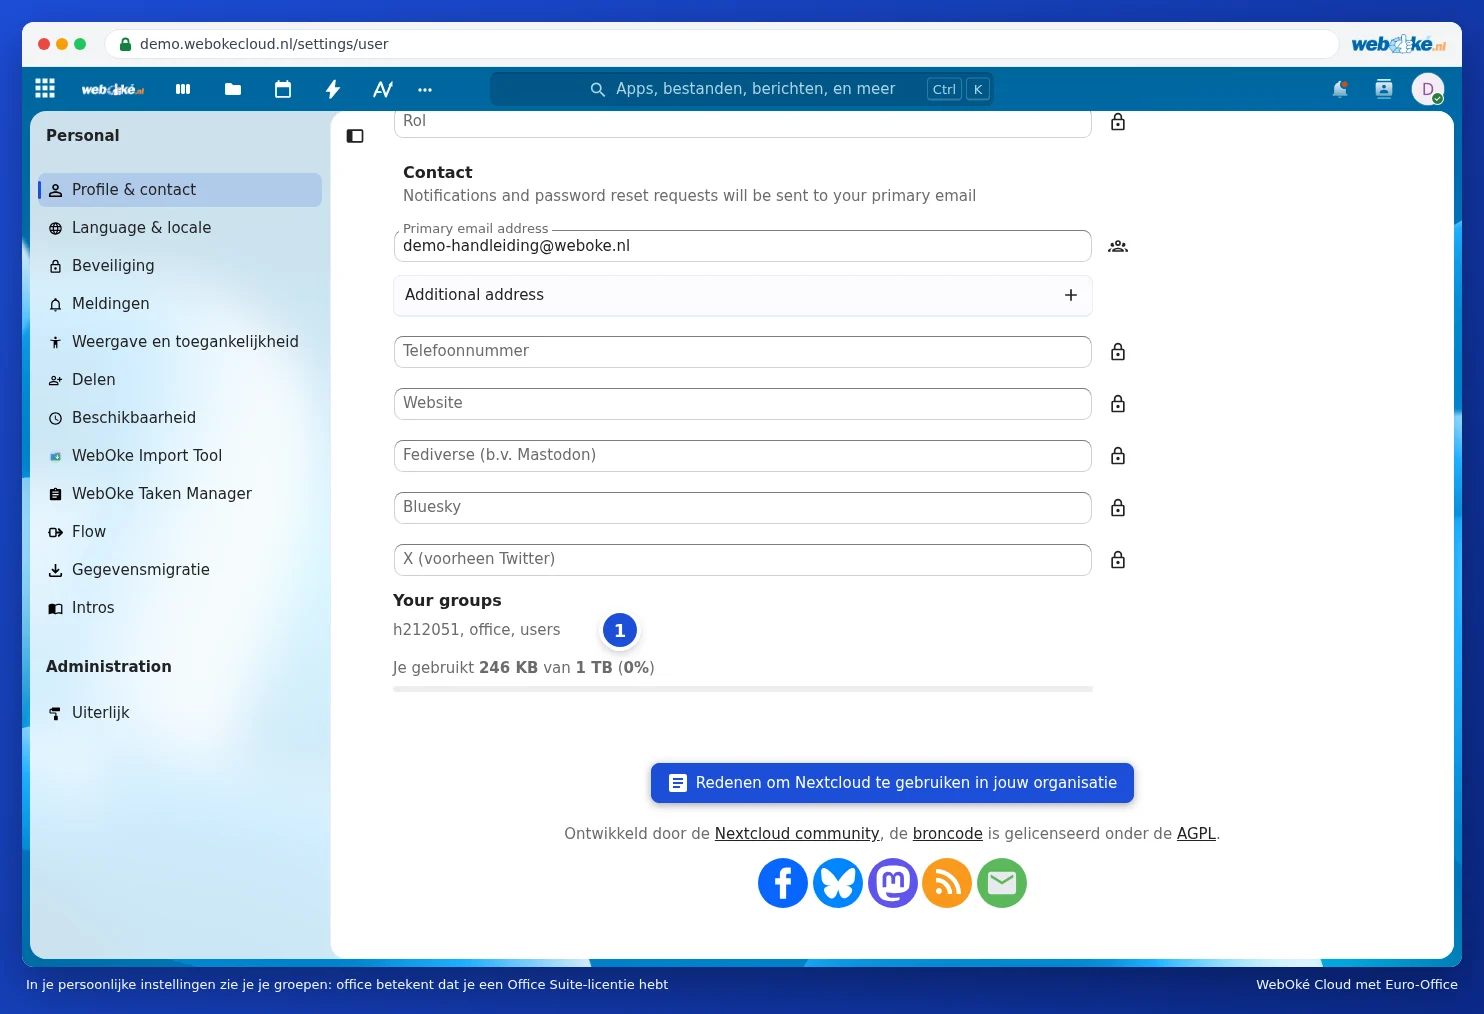Viewport: 1484px width, 1014px height.
Task: Follow the AGPL license link
Action: tap(1196, 834)
